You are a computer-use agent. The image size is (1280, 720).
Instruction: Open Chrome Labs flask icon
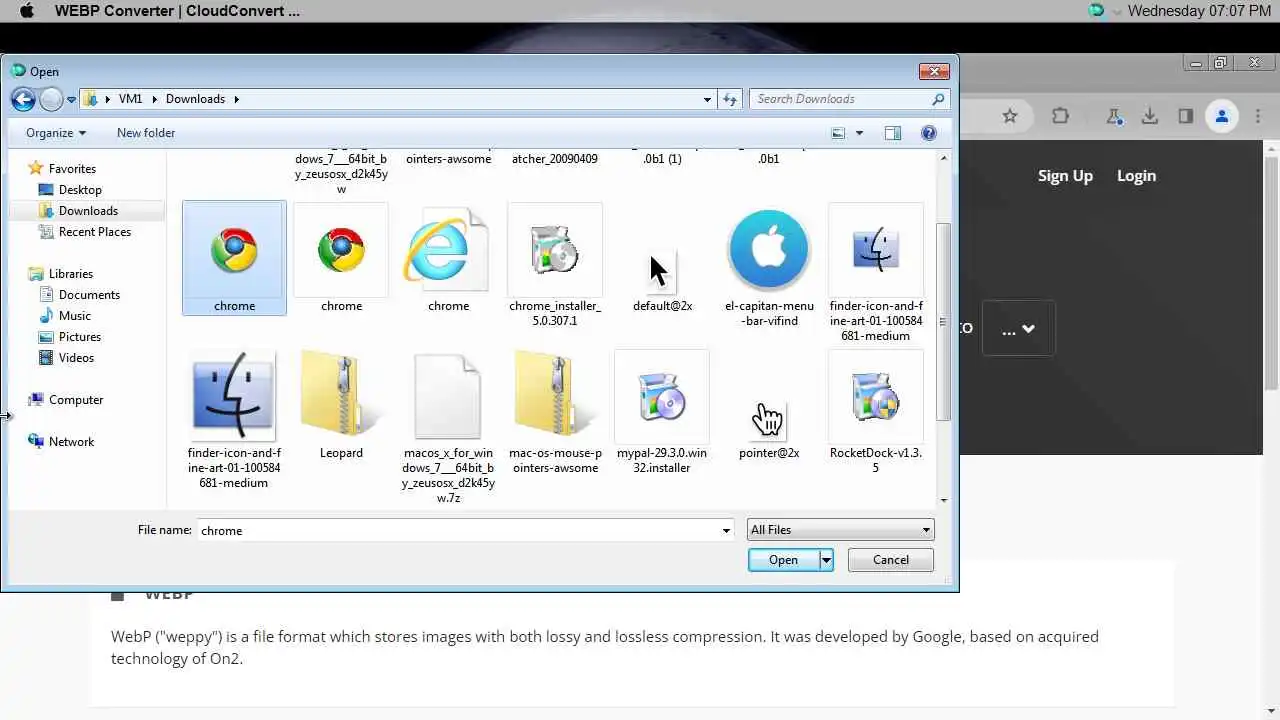[x=1114, y=116]
